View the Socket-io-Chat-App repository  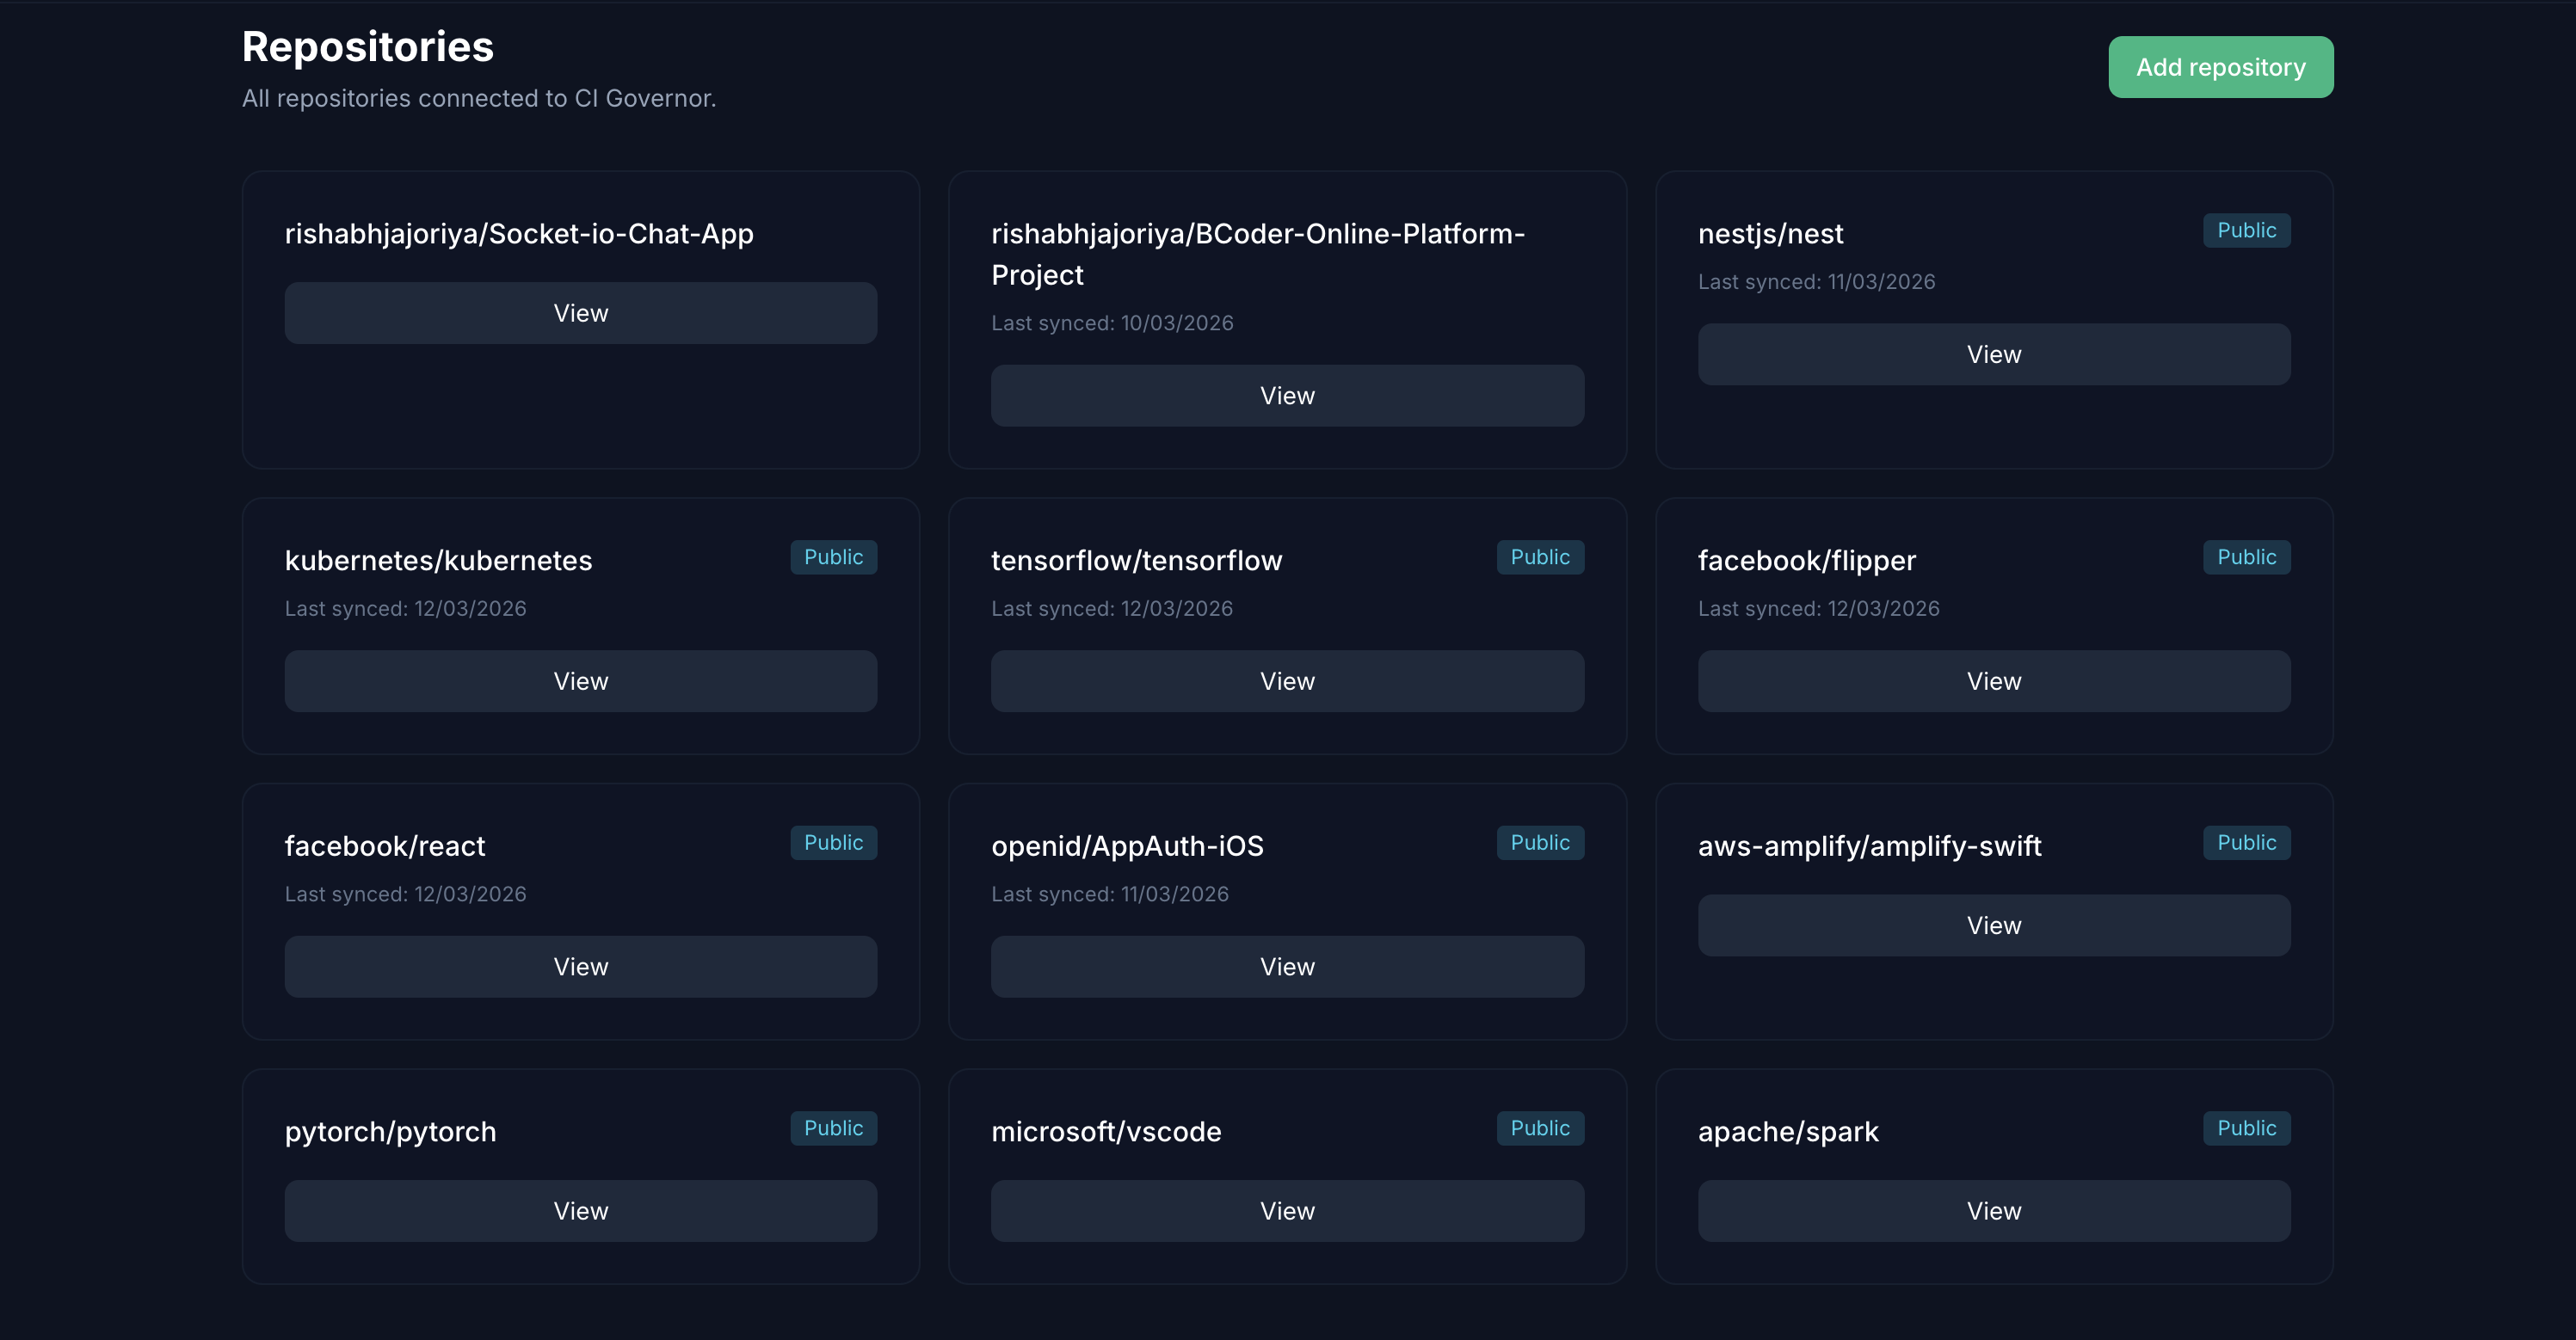point(580,313)
